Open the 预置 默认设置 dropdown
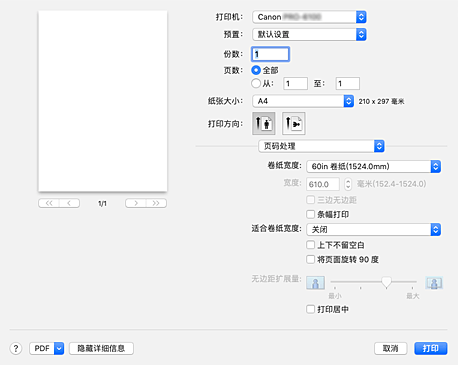 [x=309, y=34]
